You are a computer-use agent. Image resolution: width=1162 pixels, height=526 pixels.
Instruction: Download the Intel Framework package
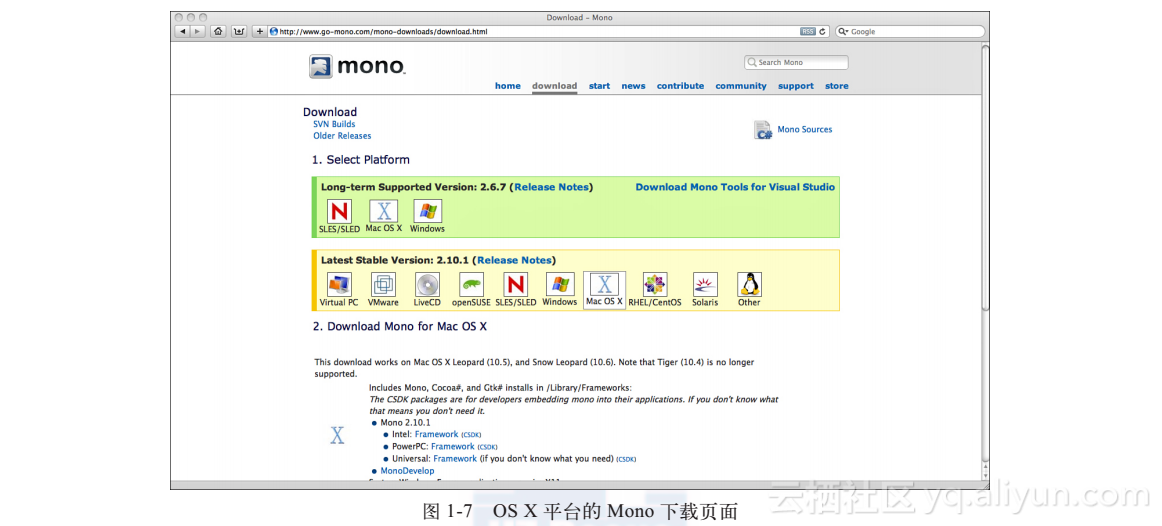(x=436, y=434)
